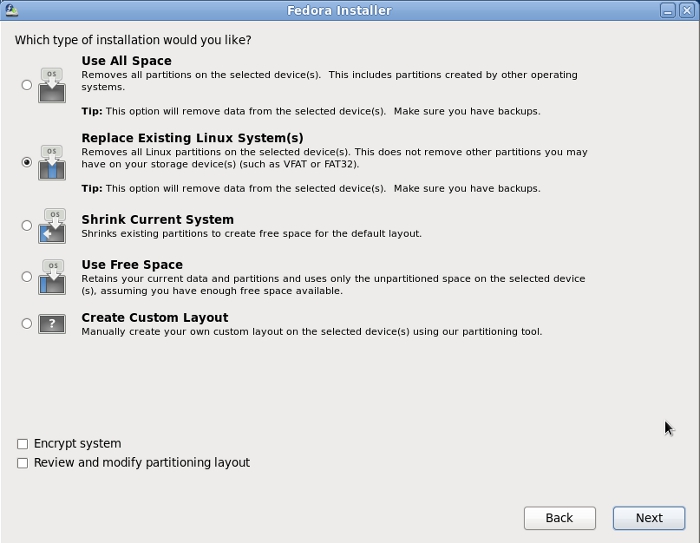
Task: Select the Use All Space radio button
Action: (x=27, y=85)
